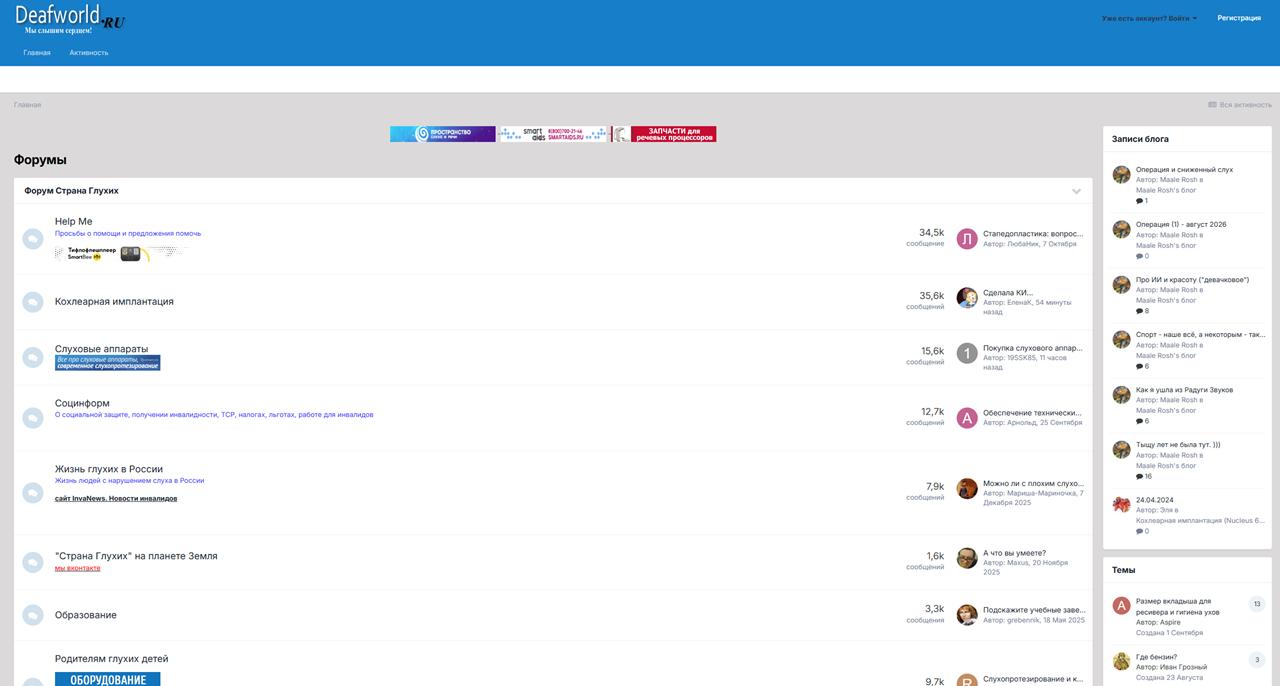The height and width of the screenshot is (686, 1280).
Task: Open the Help Me forum title
Action: pos(73,222)
